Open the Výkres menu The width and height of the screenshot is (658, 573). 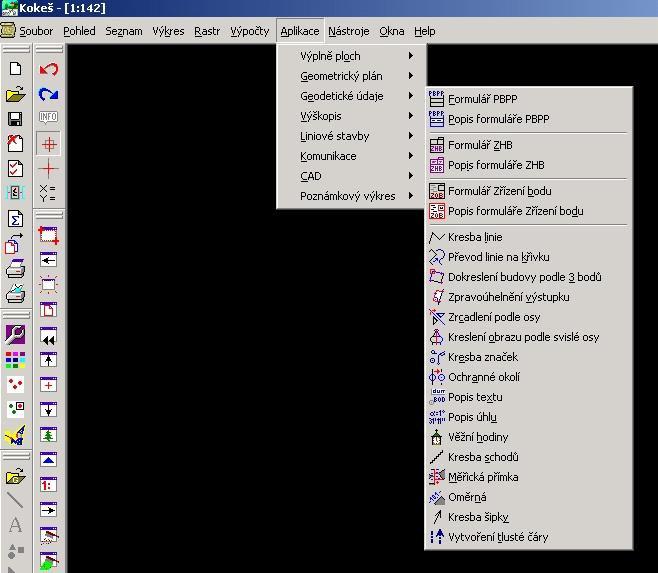click(x=168, y=31)
